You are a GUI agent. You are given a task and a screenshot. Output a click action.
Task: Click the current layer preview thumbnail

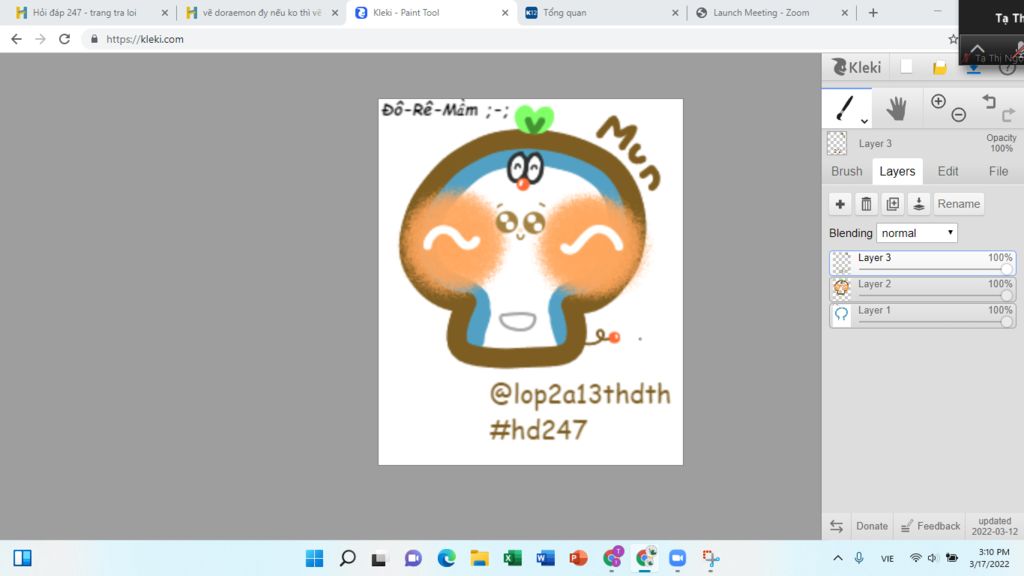[x=837, y=144]
